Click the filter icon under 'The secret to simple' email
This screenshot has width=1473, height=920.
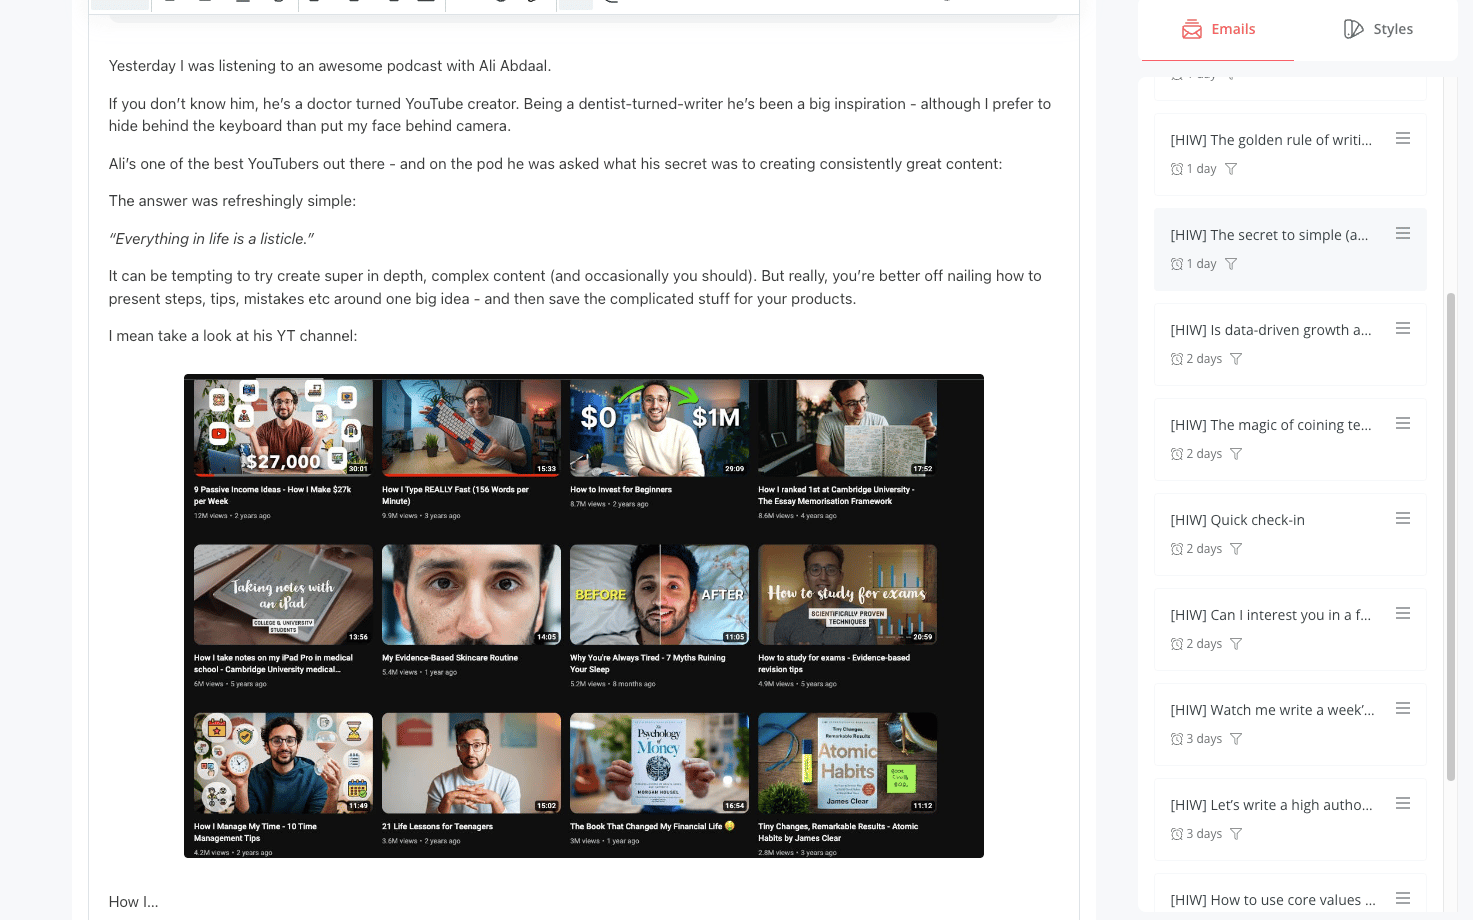click(1231, 264)
